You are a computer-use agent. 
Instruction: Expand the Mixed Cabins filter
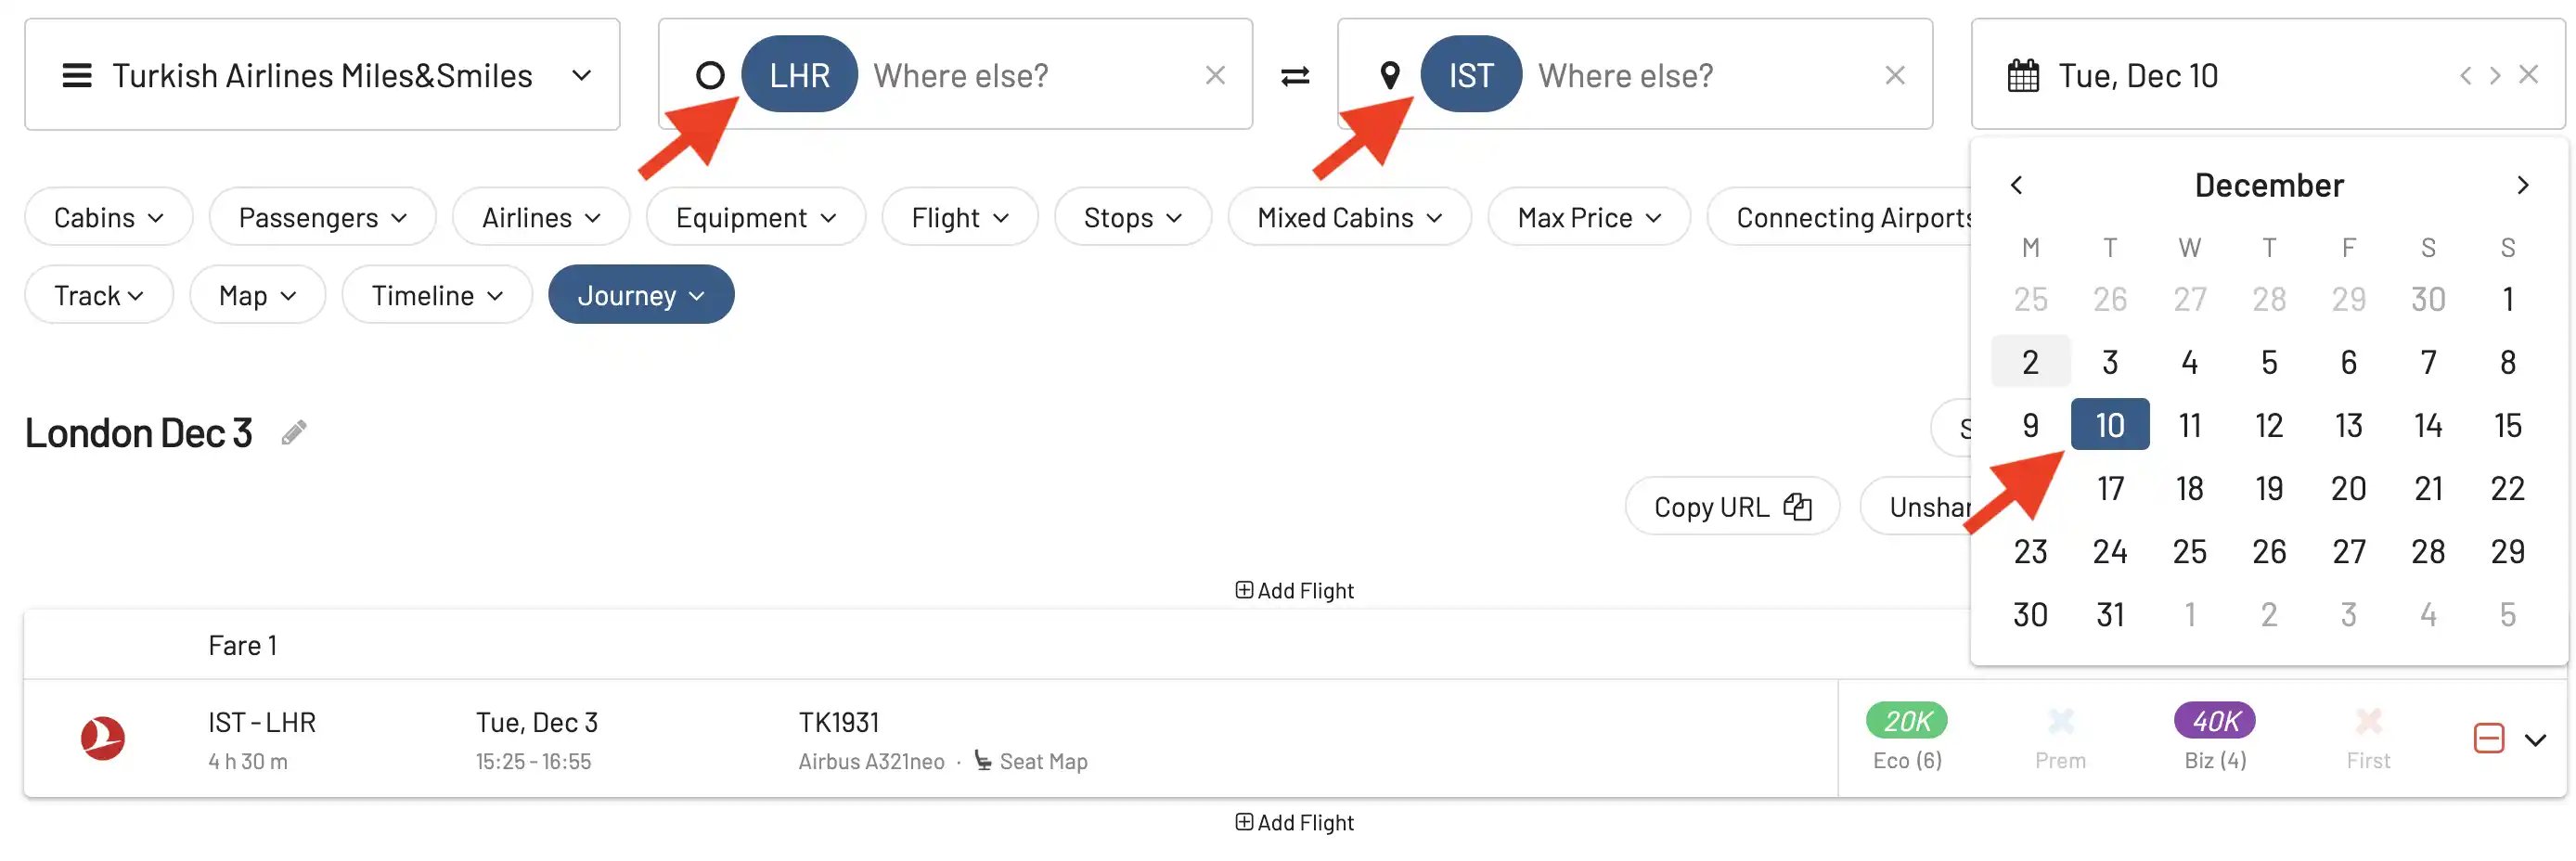point(1350,217)
